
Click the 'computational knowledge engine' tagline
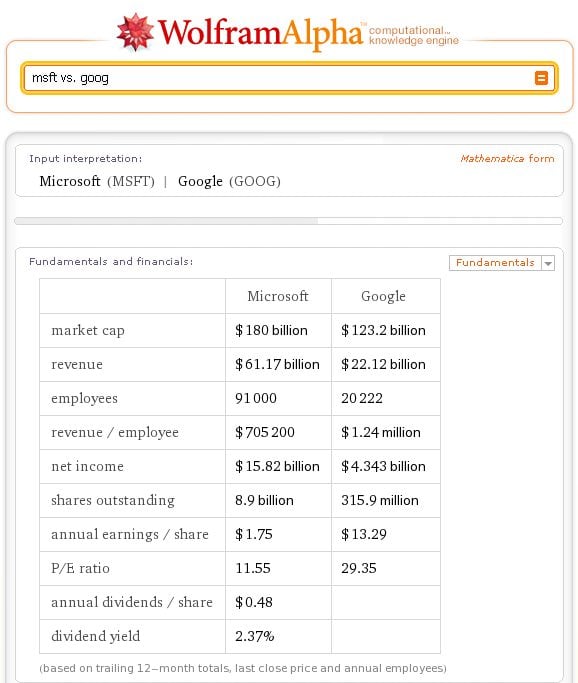point(413,35)
